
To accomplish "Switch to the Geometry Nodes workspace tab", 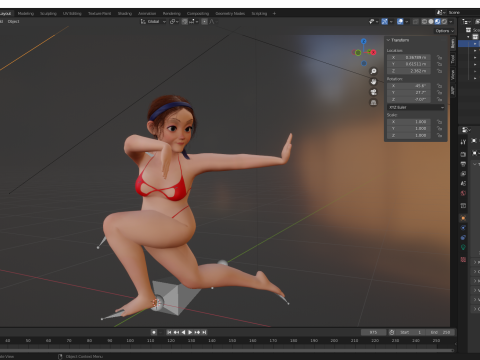I will [230, 14].
